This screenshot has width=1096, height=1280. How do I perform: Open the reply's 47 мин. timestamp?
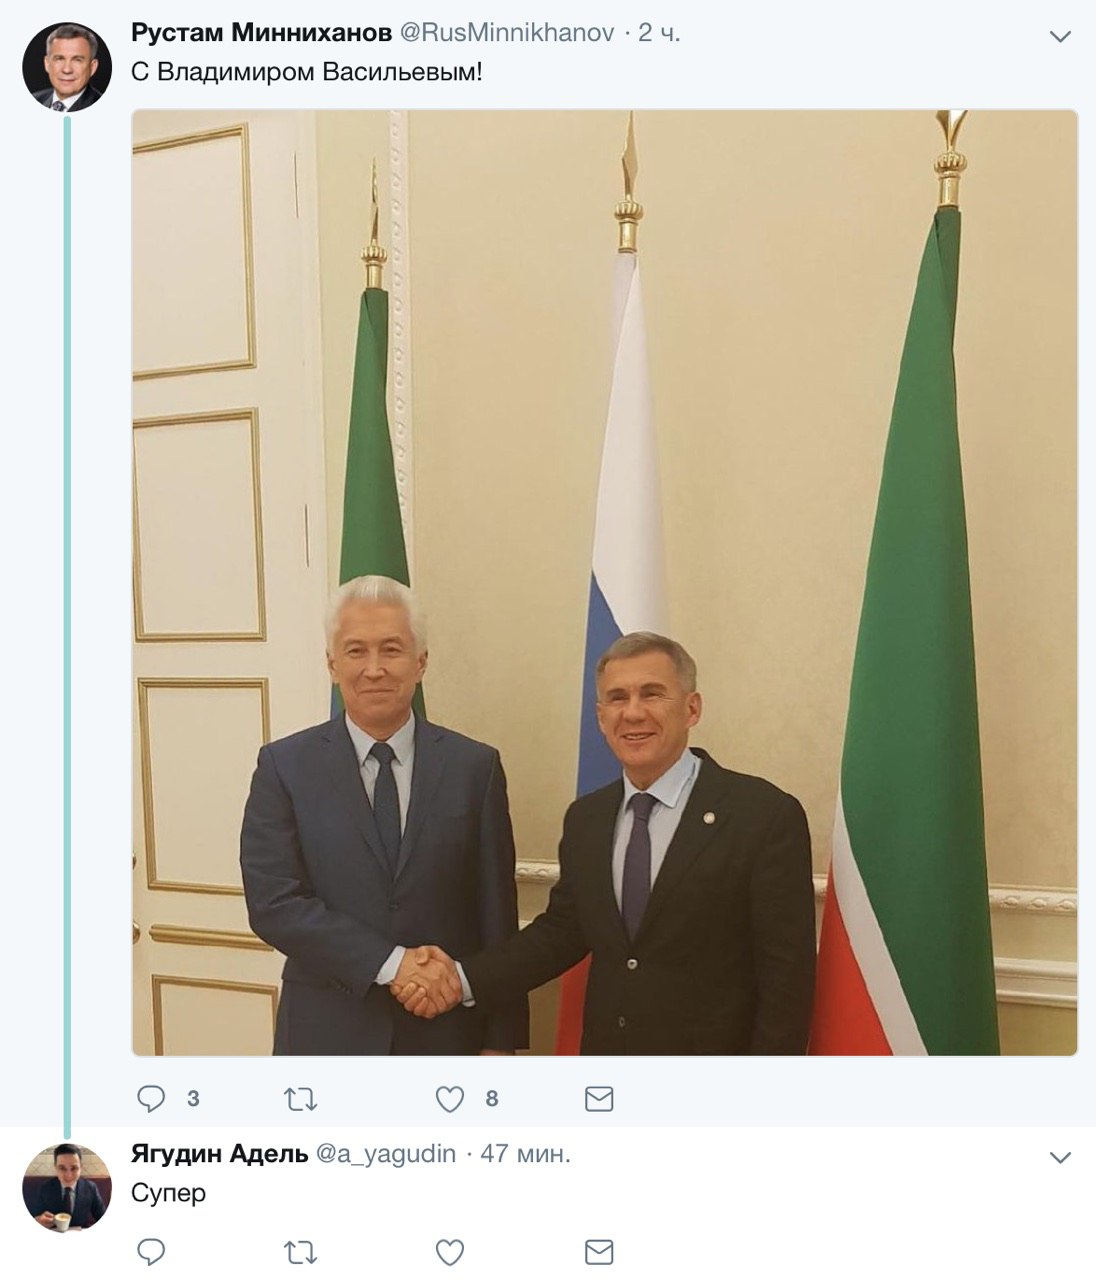tap(526, 1154)
